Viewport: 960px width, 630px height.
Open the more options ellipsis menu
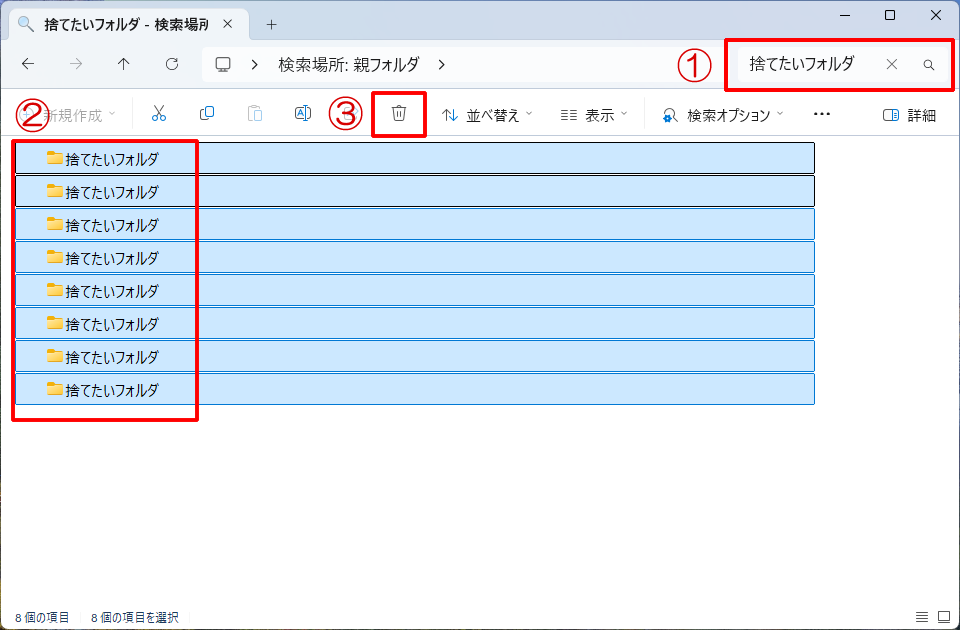tap(822, 115)
